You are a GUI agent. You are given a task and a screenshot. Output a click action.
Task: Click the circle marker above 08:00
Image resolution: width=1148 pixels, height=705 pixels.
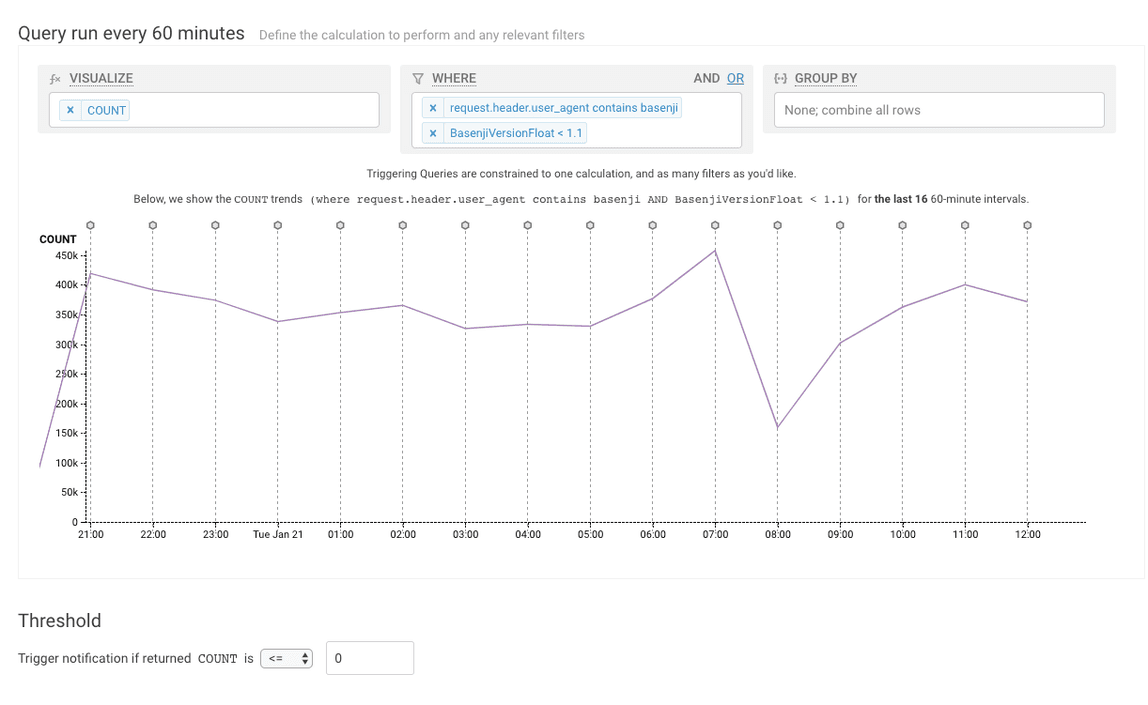click(x=777, y=225)
